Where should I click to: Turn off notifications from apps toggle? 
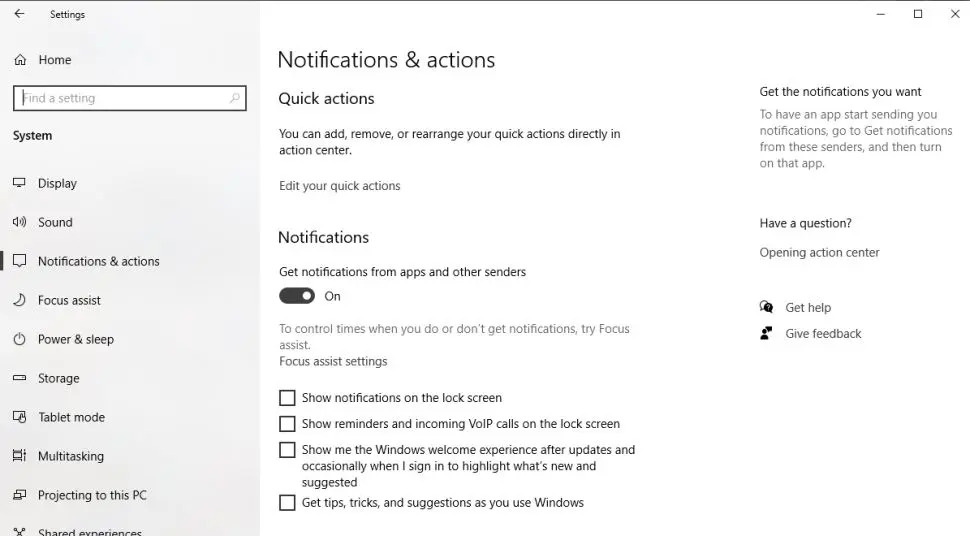(x=297, y=296)
